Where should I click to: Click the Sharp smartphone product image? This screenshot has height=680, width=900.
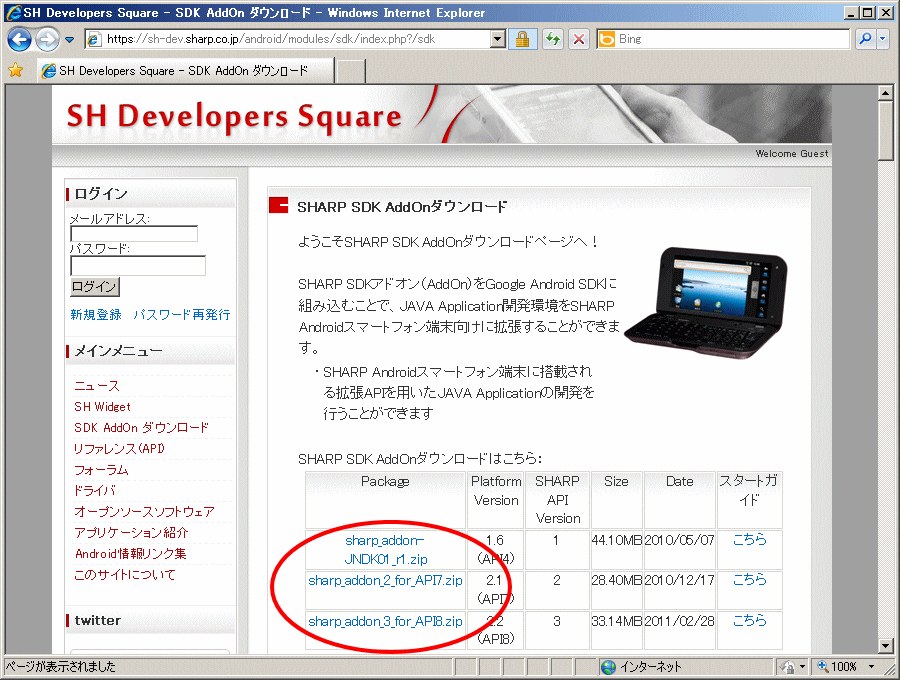[x=706, y=303]
